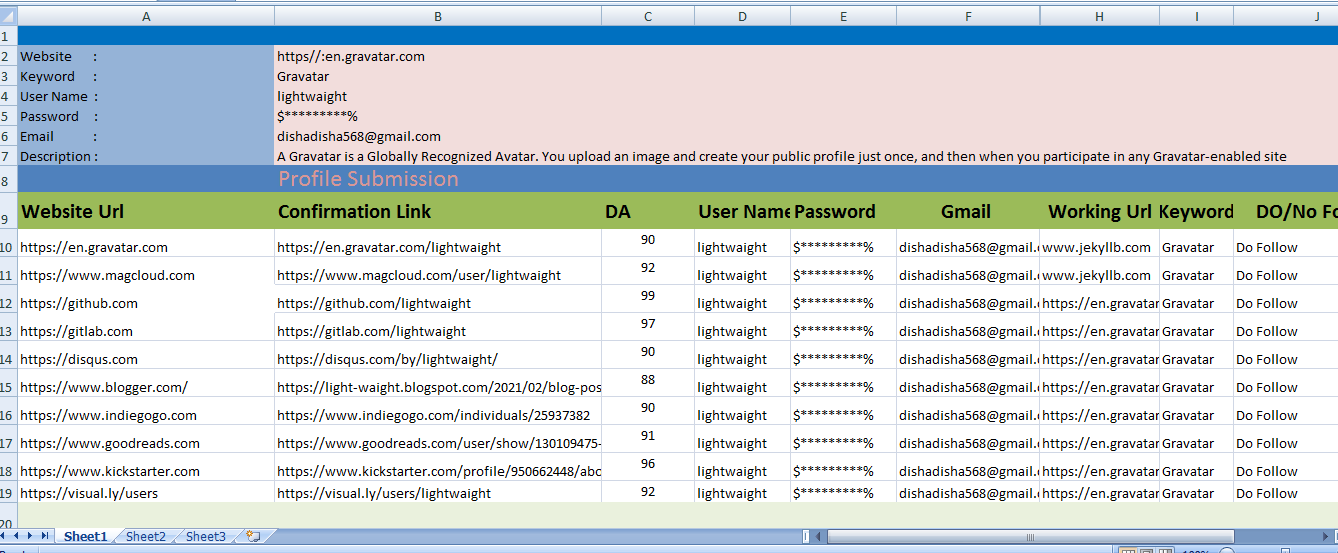1338x553 pixels.
Task: Click the 'Profile Submission' heading cell
Action: [438, 179]
